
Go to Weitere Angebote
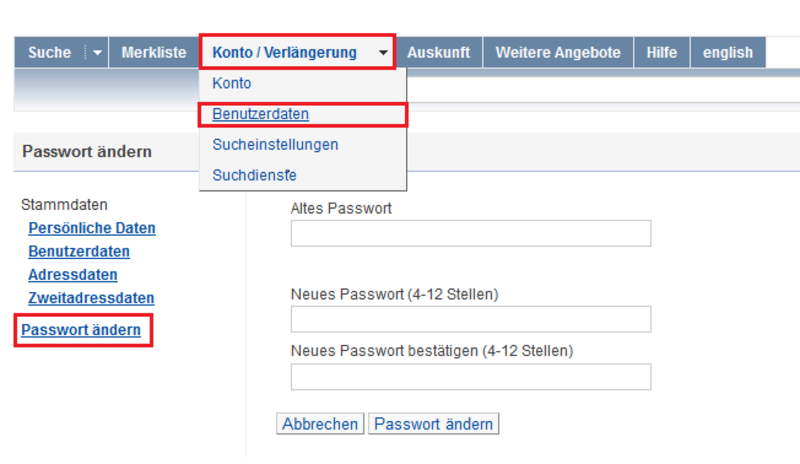point(558,53)
